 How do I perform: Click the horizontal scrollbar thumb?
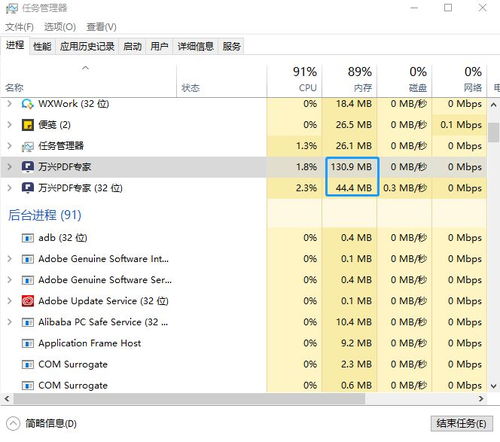tap(189, 399)
